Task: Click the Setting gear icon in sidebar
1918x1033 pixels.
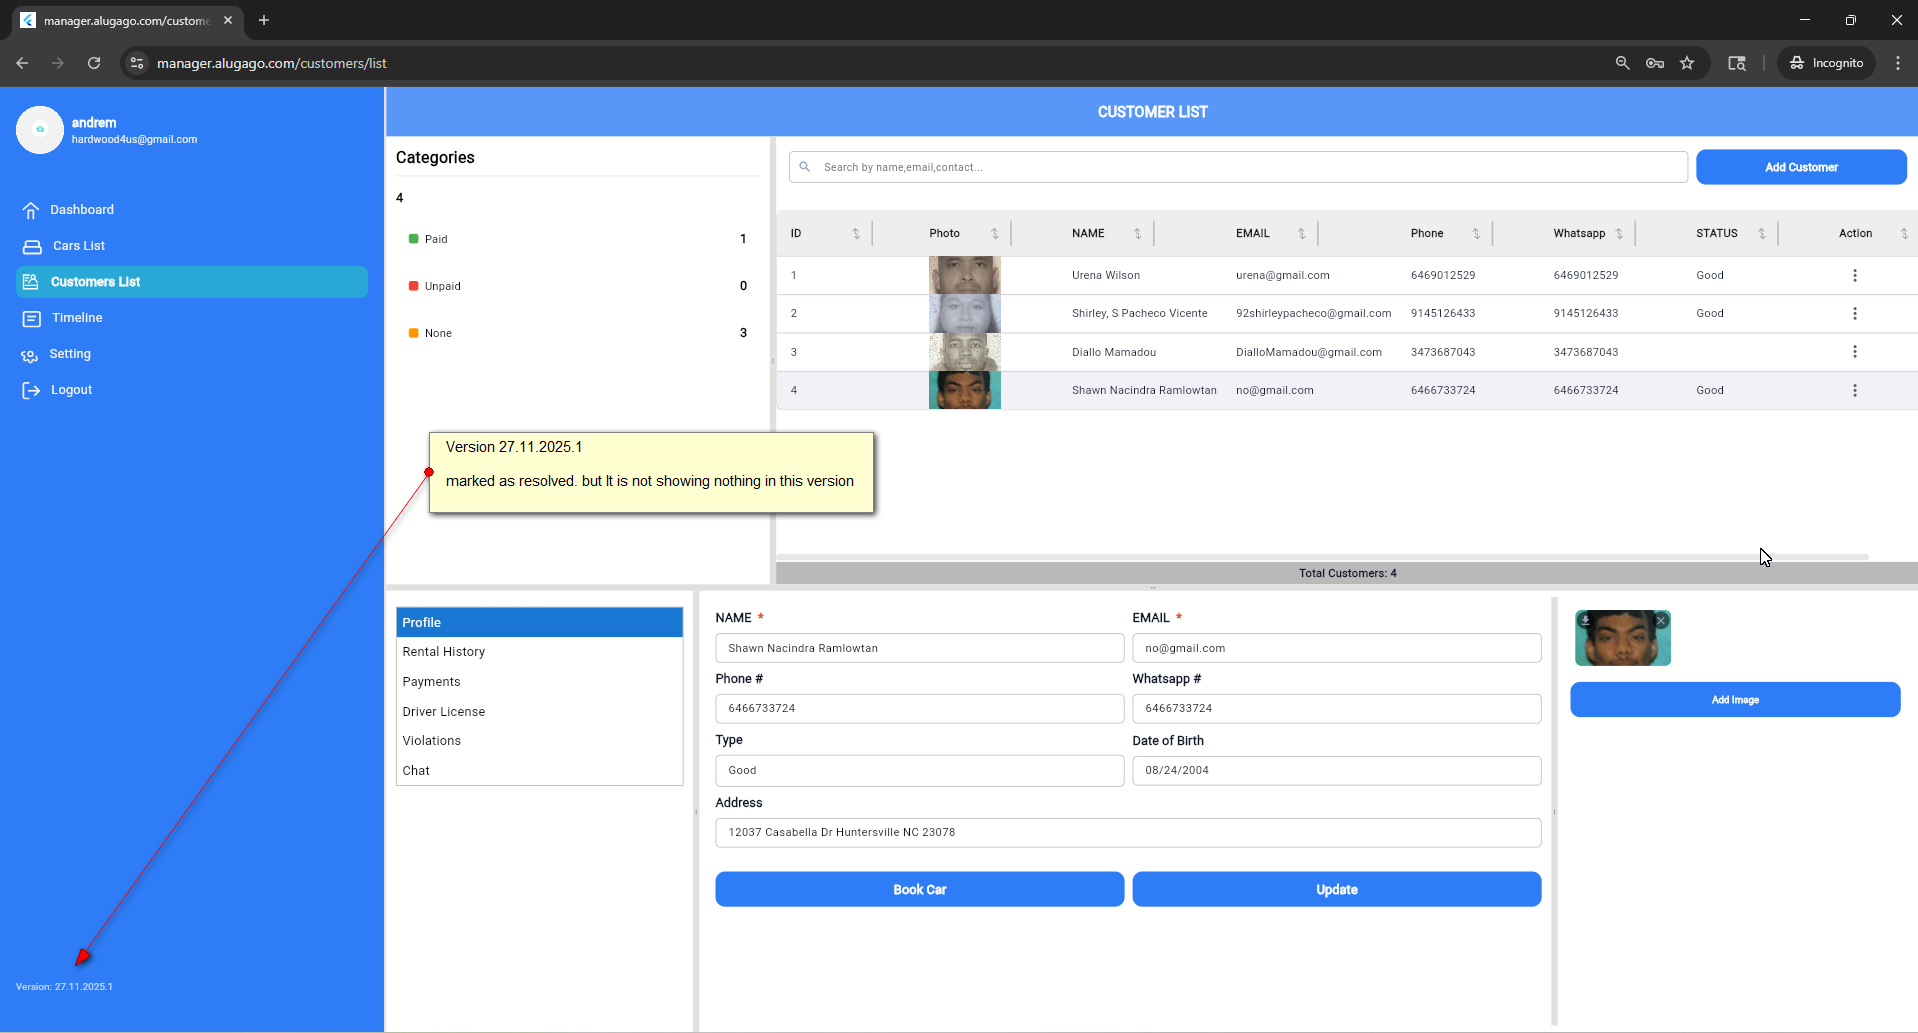Action: pos(30,355)
